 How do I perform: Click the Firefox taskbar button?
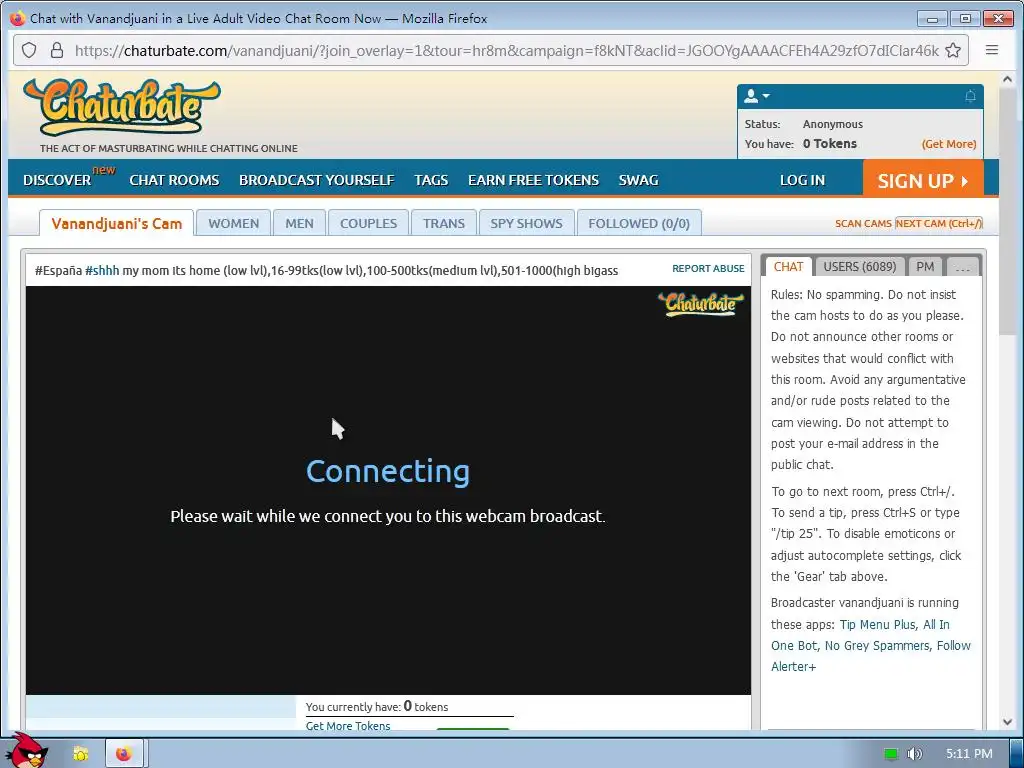tap(124, 754)
